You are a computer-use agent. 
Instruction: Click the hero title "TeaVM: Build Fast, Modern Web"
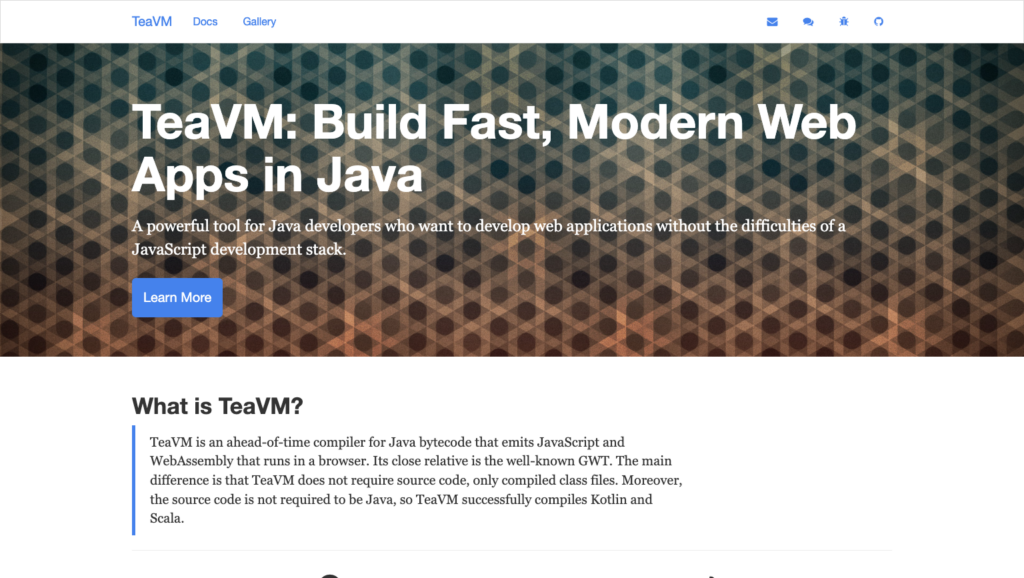pos(494,123)
